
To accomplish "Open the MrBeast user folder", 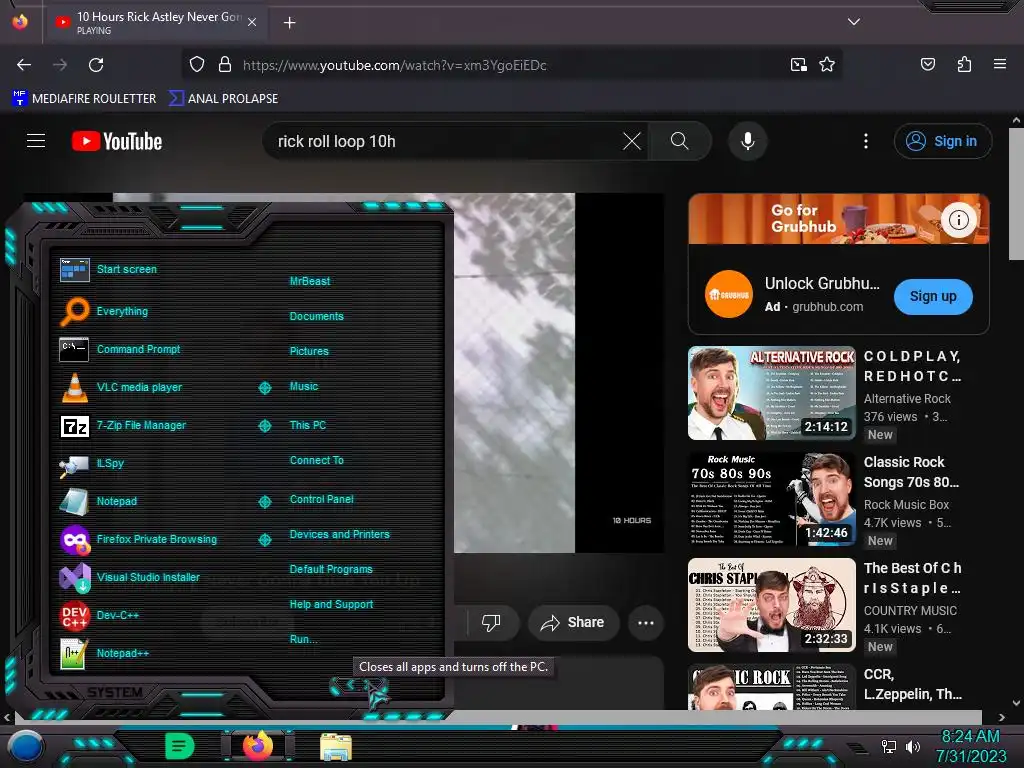I will click(x=310, y=281).
